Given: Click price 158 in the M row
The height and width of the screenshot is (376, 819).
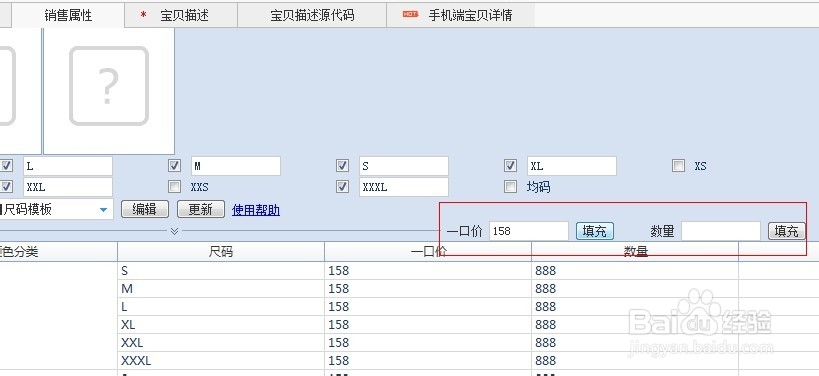Looking at the screenshot, I should point(428,289).
